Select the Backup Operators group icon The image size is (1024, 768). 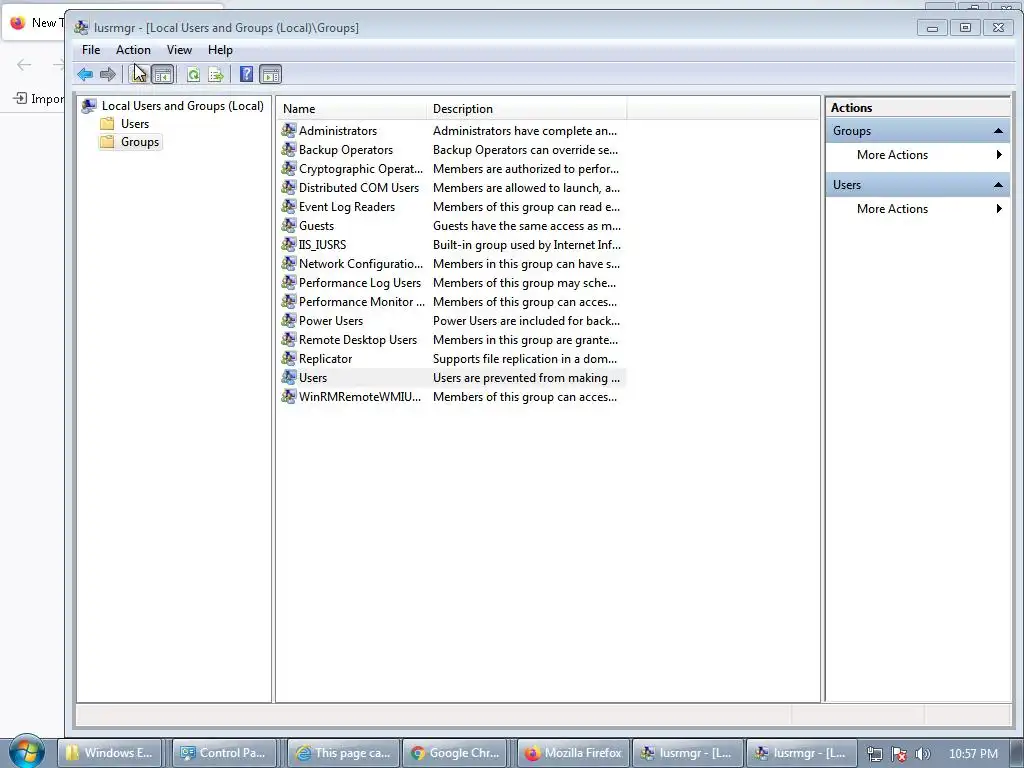[289, 150]
